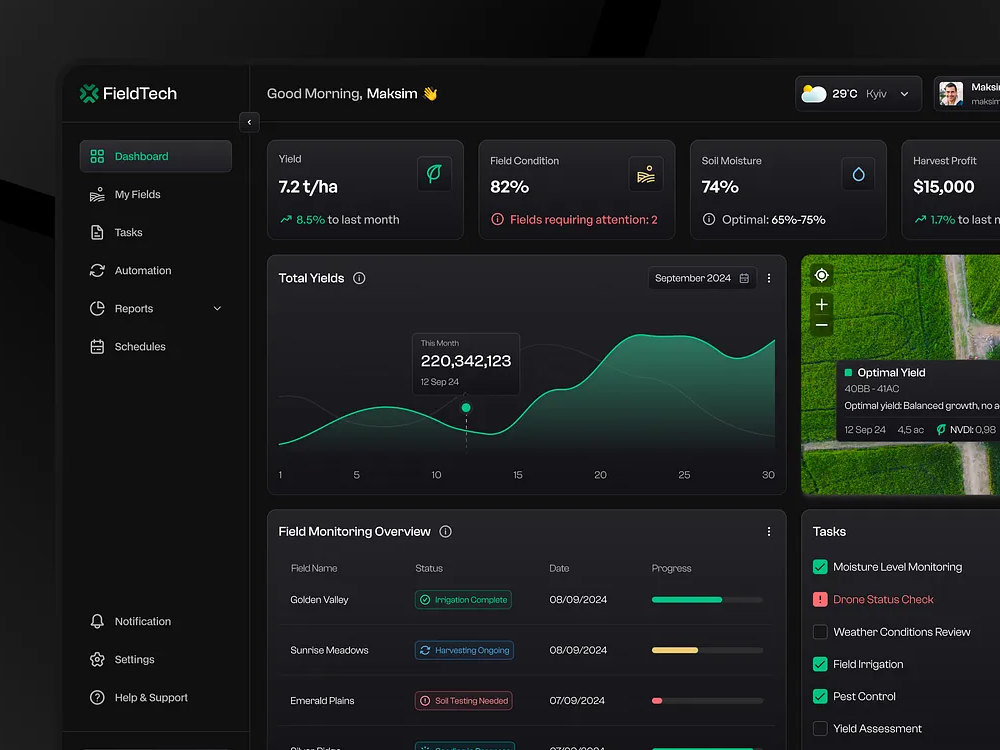This screenshot has height=750, width=1000.
Task: Click the Reports pie chart icon
Action: 97,309
